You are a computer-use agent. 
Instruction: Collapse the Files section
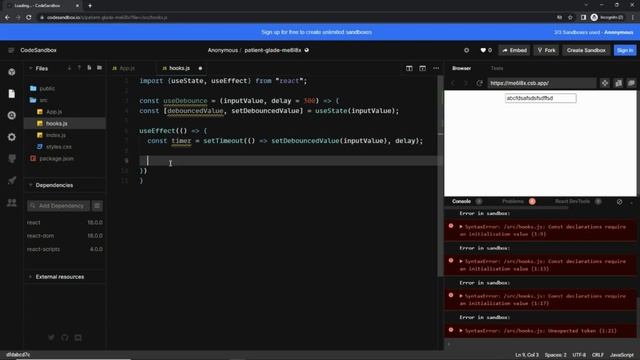tap(31, 68)
